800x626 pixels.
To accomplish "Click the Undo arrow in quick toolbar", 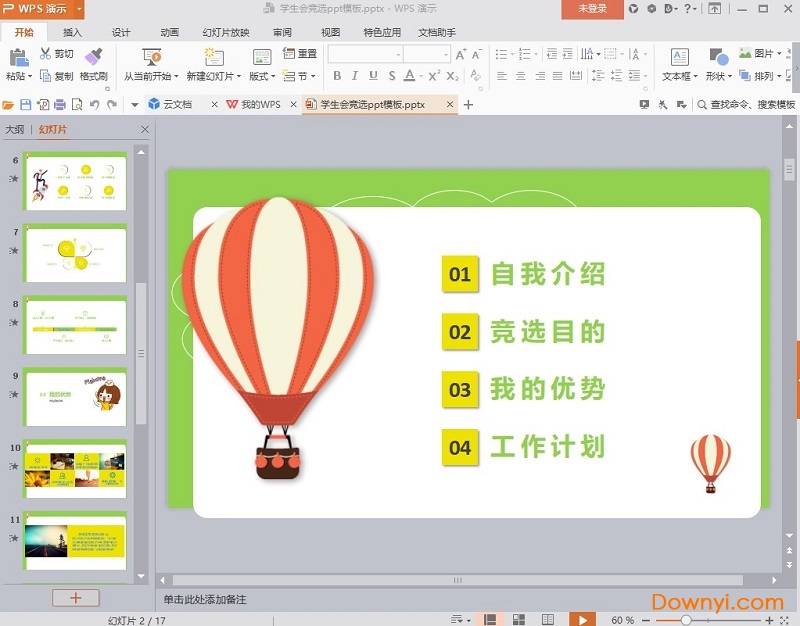I will click(x=95, y=105).
